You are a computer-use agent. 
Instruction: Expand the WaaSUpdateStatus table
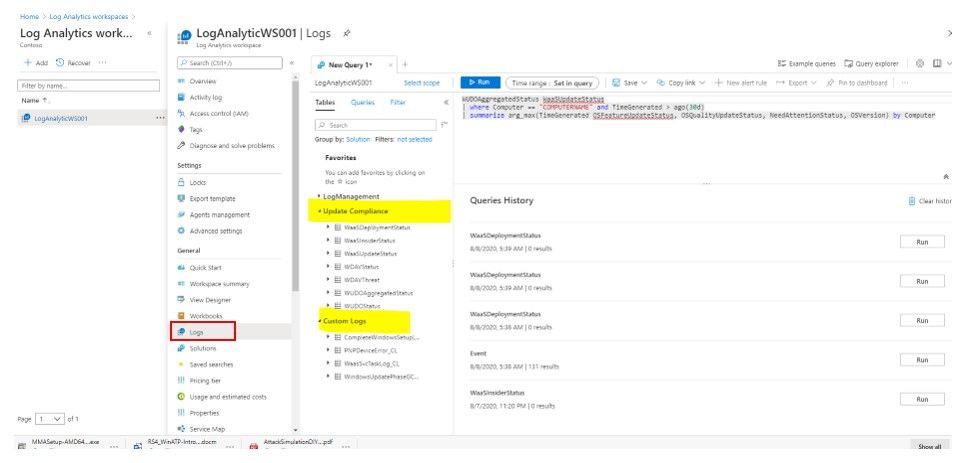coord(328,254)
